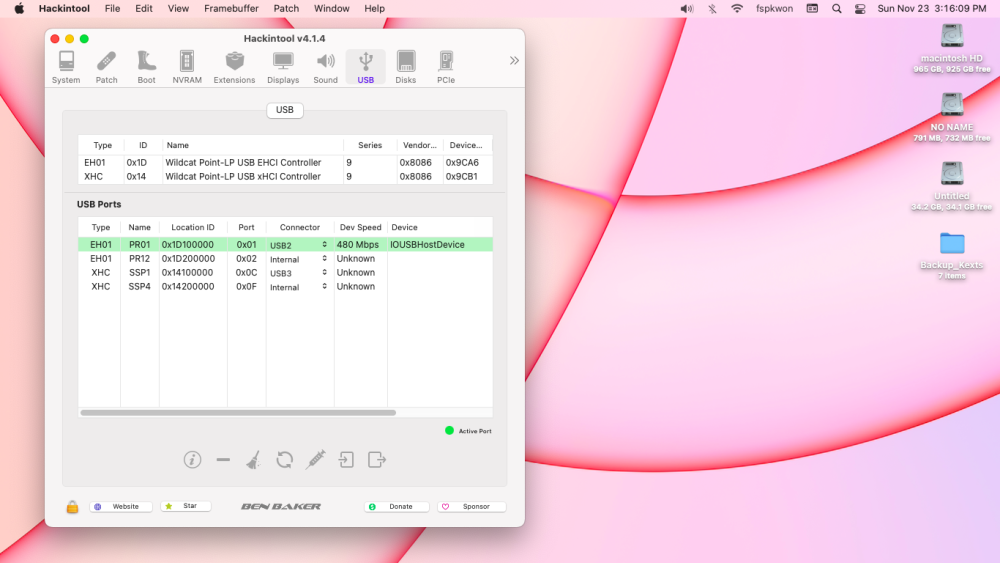The height and width of the screenshot is (563, 1000).
Task: Click the menu bar date and time
Action: tap(932, 8)
